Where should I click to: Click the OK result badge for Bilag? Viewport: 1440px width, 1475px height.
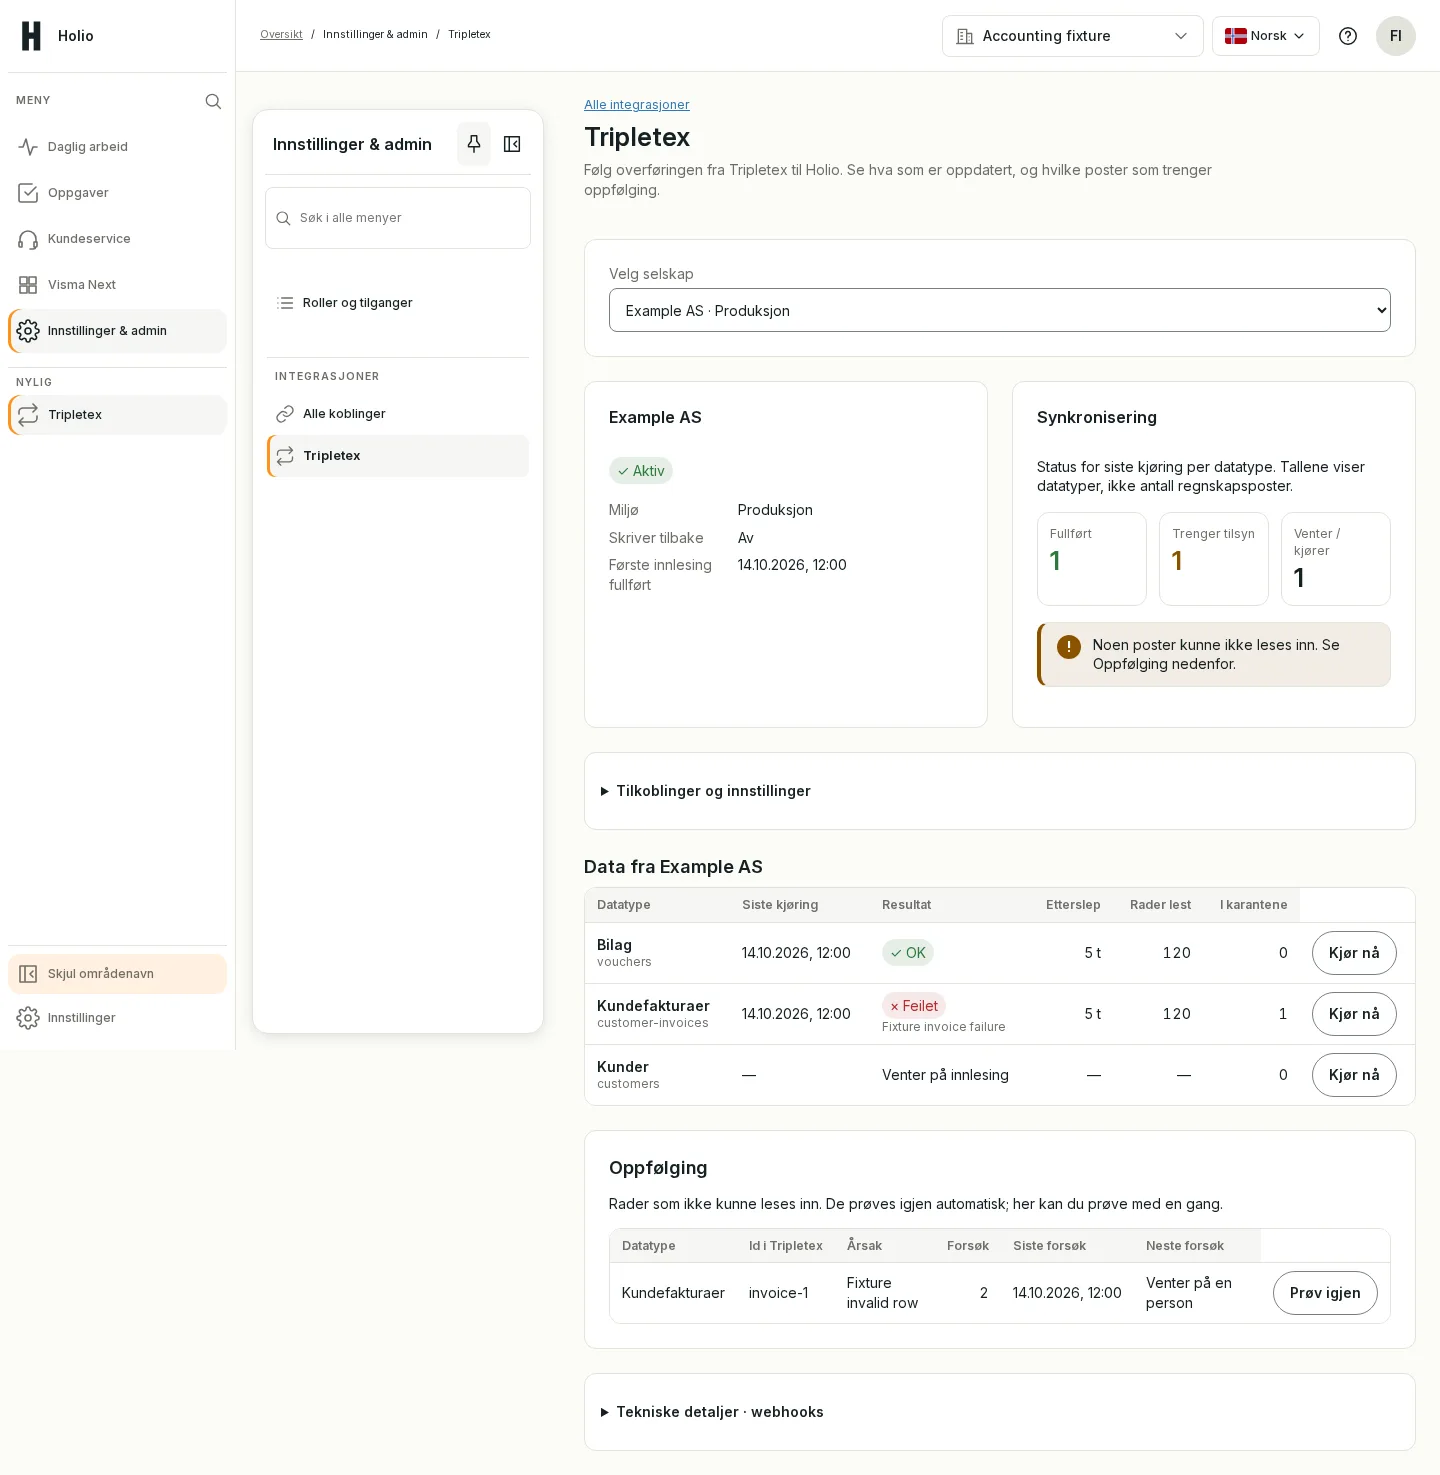point(908,953)
